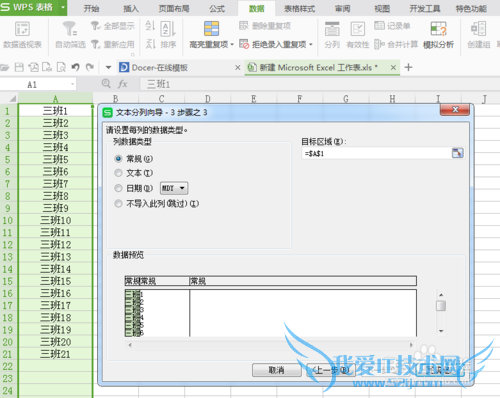This screenshot has height=398, width=500.
Task: Open the MDY date format dropdown
Action: [174, 188]
